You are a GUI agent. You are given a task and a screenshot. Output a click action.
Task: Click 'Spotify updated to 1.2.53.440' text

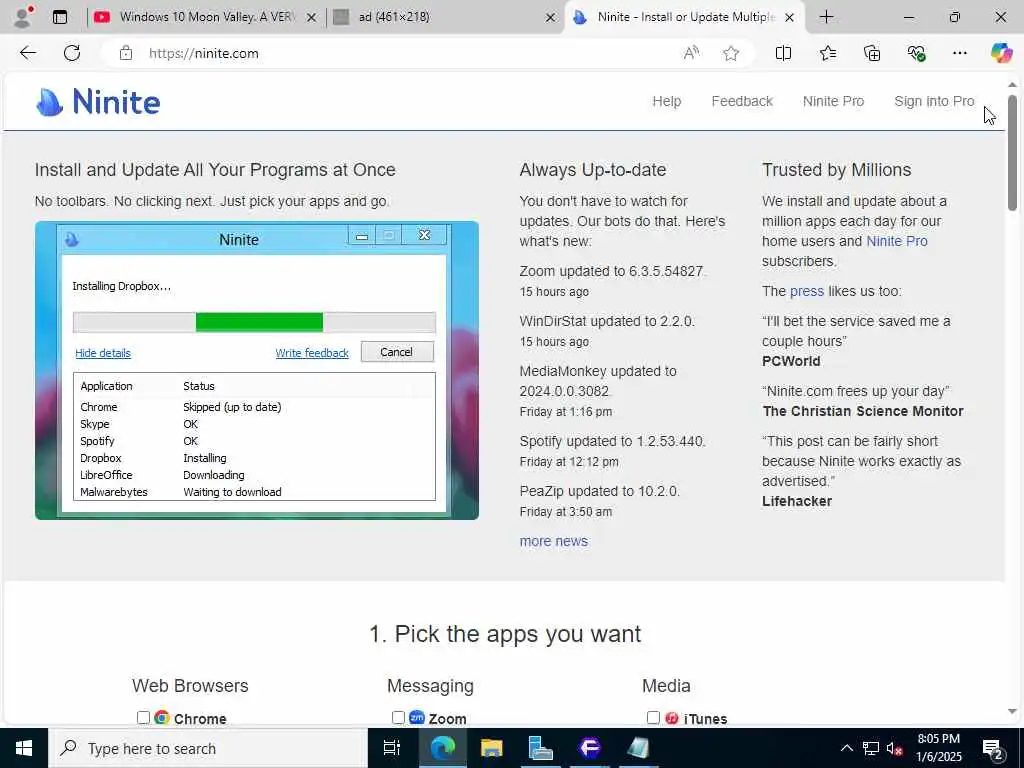pos(613,441)
